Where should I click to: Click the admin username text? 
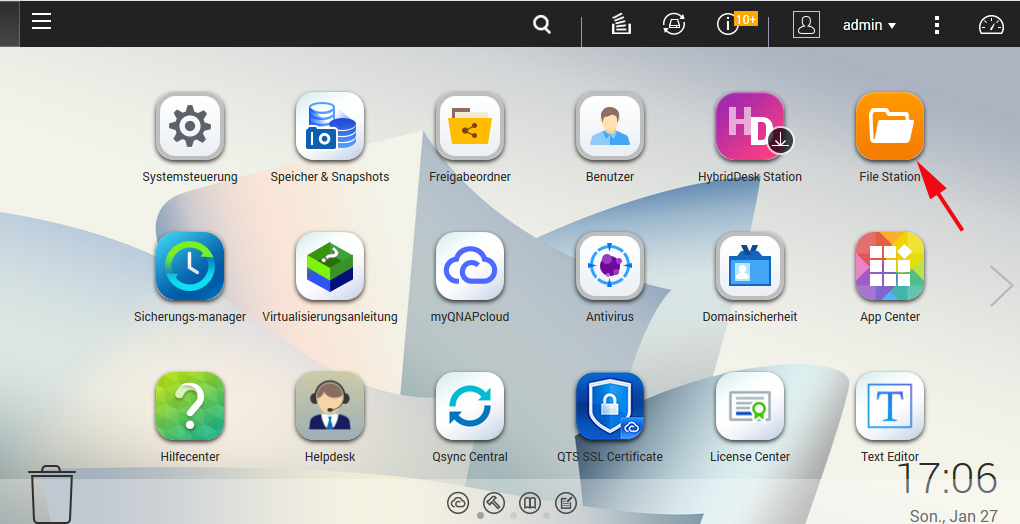863,25
